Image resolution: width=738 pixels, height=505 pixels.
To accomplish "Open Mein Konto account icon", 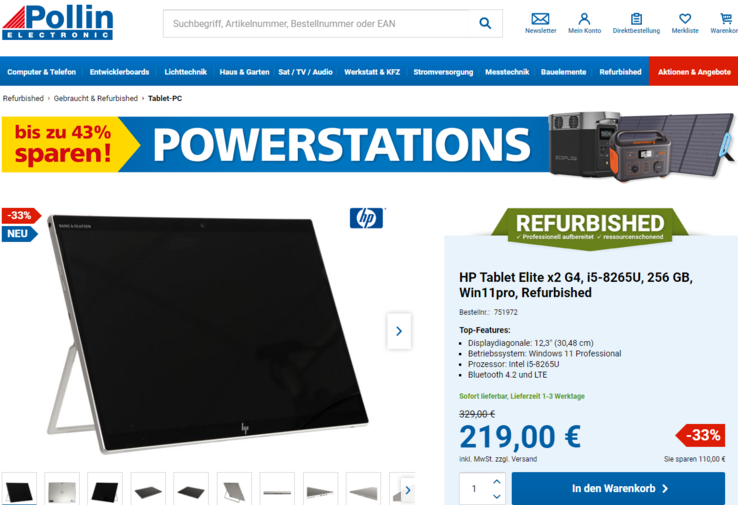I will click(584, 18).
